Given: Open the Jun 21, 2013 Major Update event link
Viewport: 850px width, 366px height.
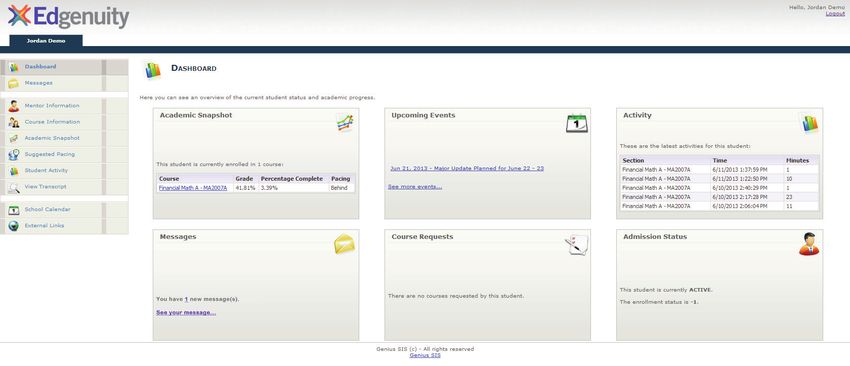Looking at the screenshot, I should click(467, 169).
